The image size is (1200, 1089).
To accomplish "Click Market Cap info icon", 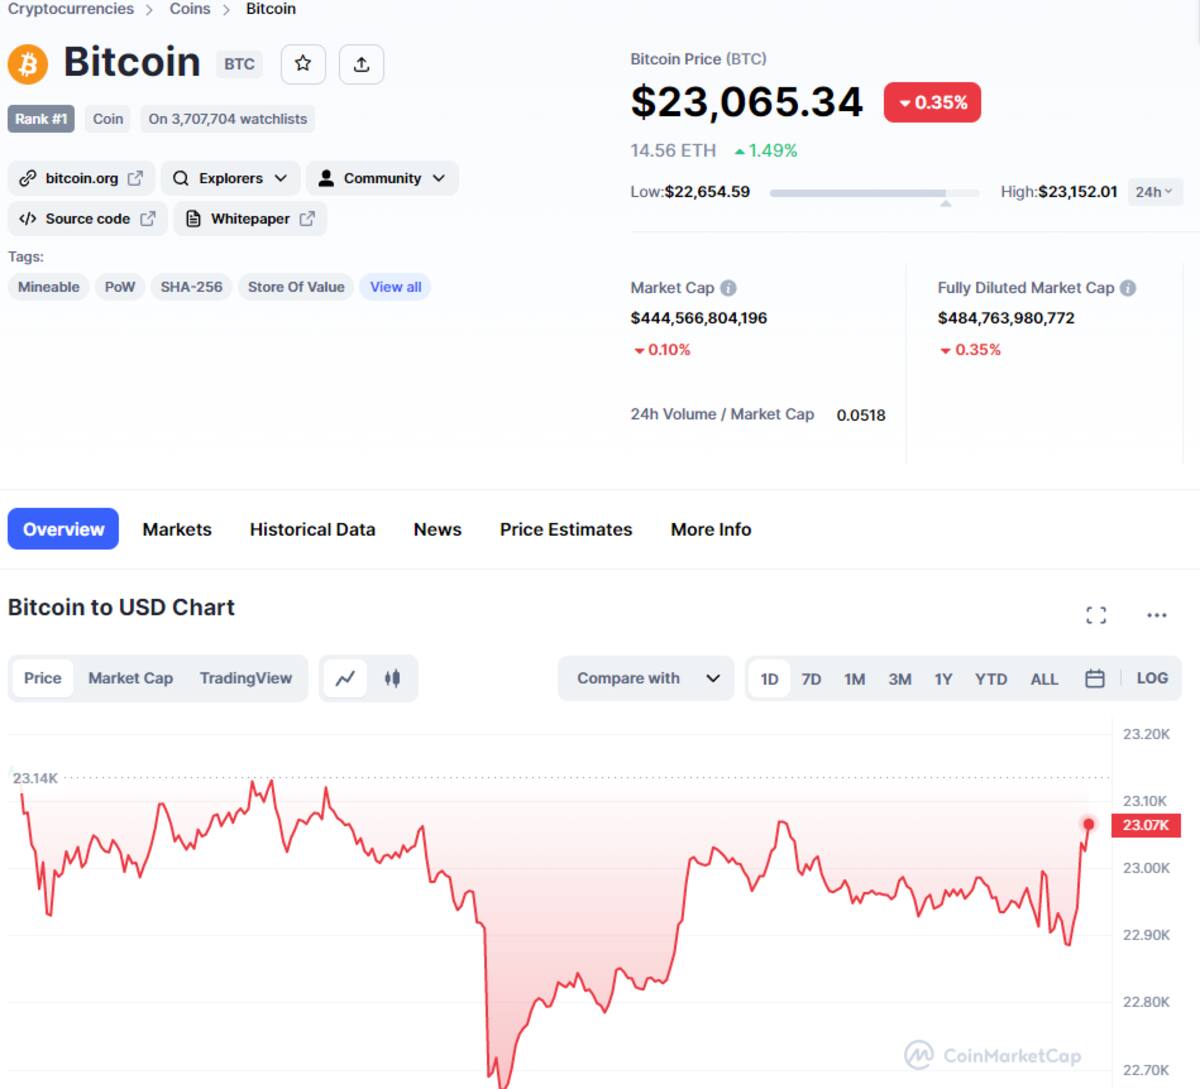I will (728, 288).
